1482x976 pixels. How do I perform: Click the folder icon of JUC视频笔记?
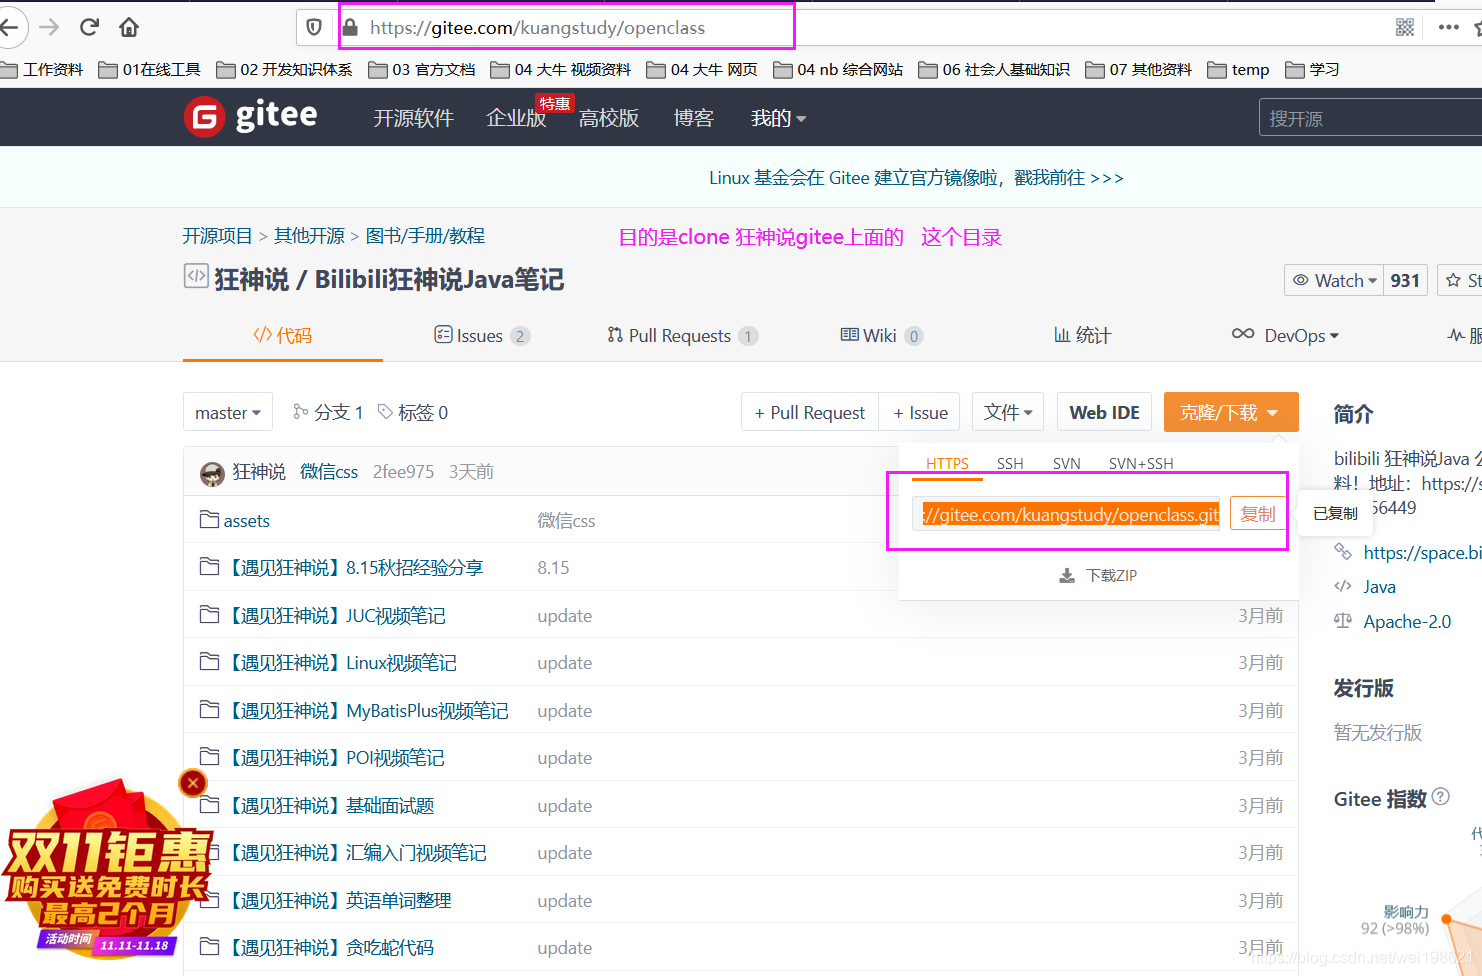209,615
